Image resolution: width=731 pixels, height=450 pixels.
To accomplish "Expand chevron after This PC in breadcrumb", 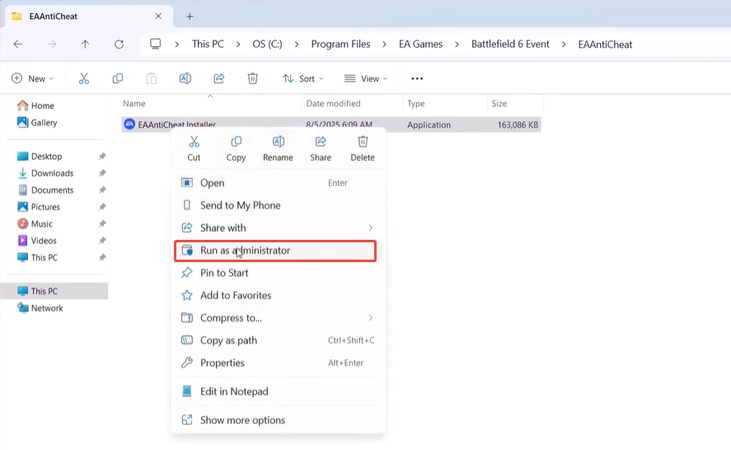I will tap(238, 44).
